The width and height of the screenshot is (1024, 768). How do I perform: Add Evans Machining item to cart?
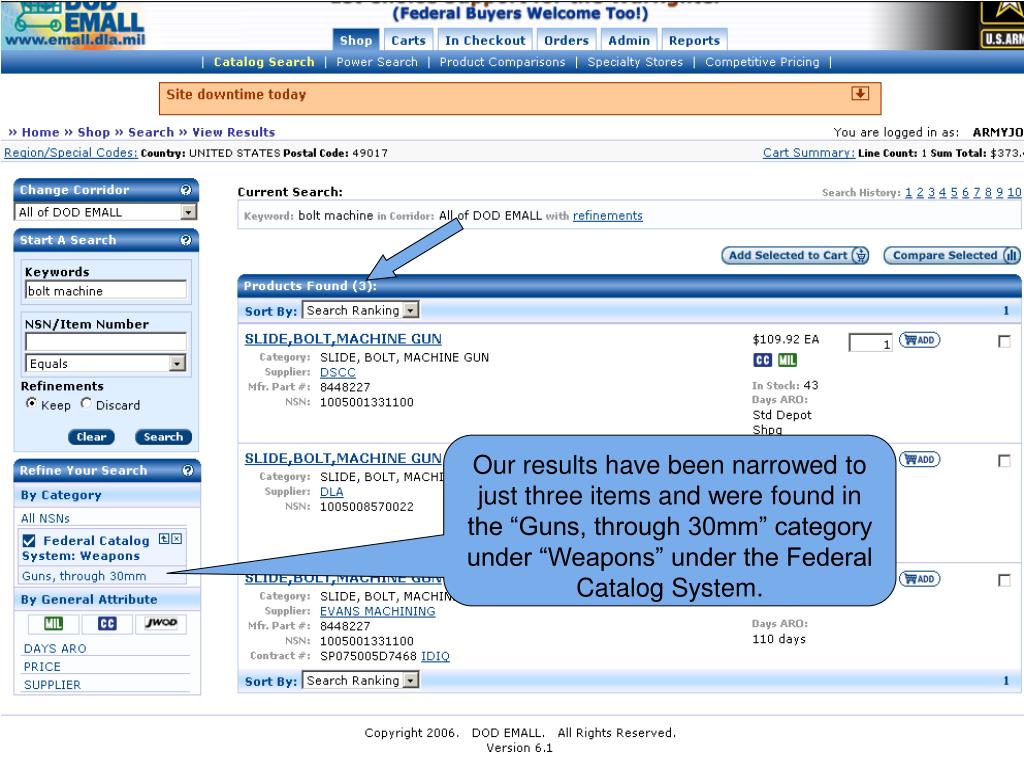click(x=919, y=579)
